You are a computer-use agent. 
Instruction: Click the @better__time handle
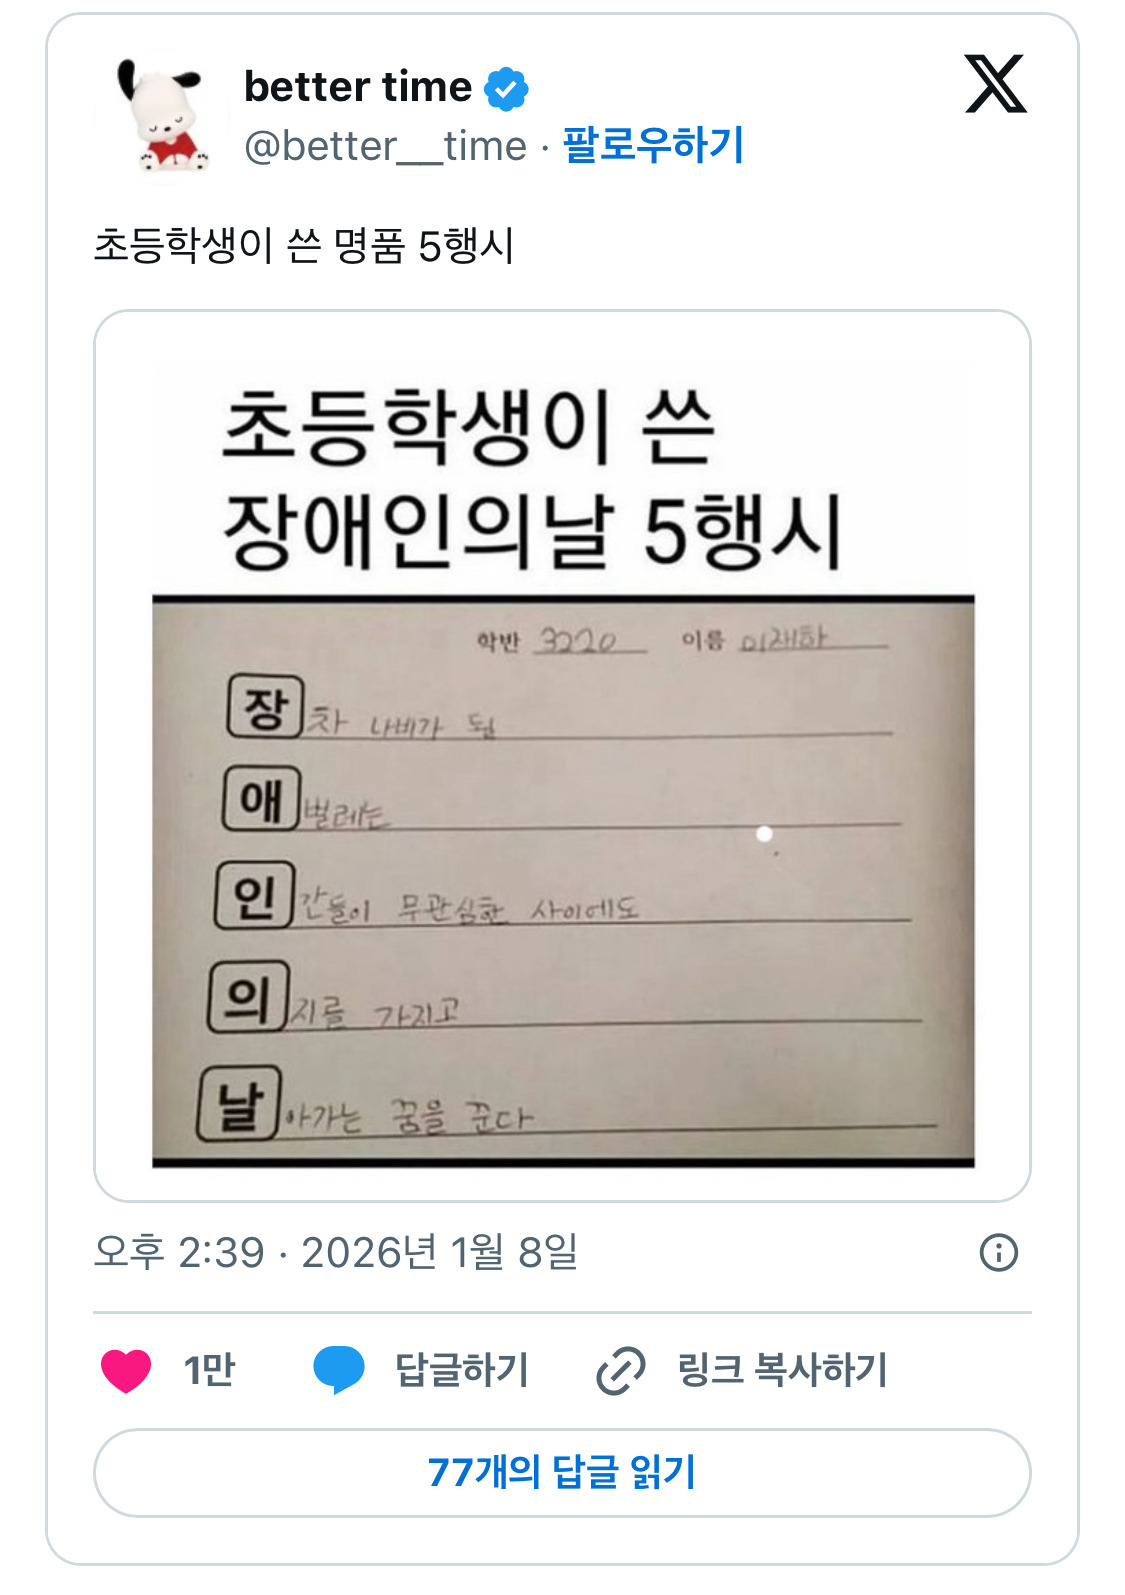coord(385,146)
